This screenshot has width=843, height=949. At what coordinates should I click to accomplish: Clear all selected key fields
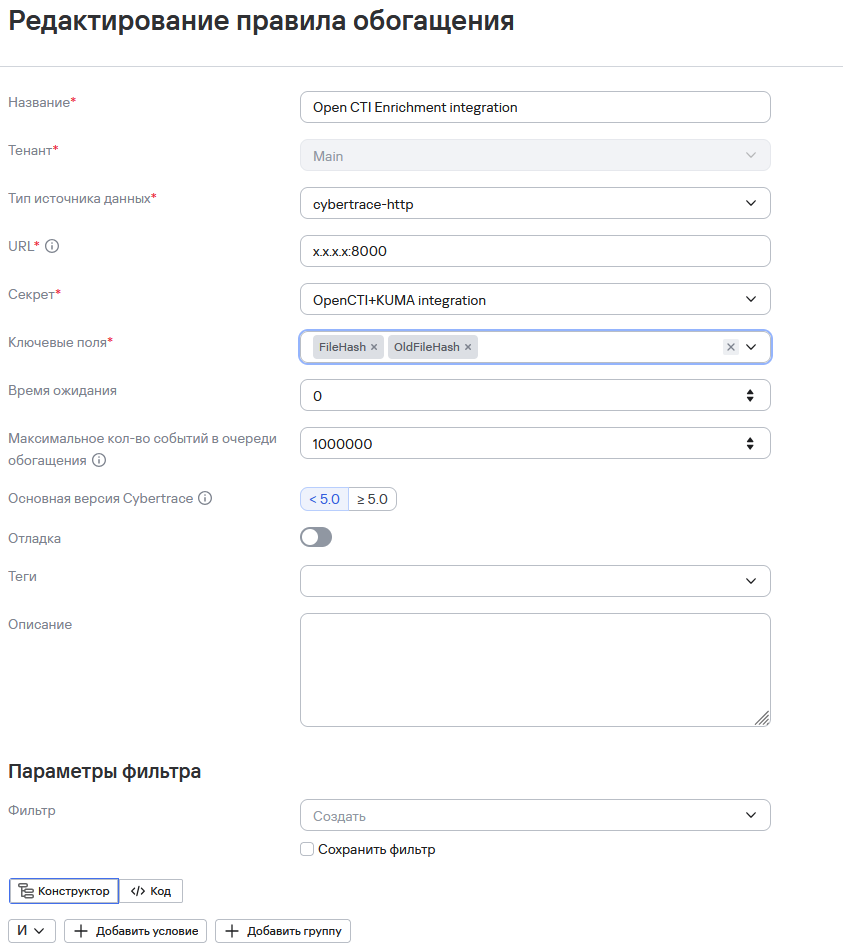[x=730, y=347]
